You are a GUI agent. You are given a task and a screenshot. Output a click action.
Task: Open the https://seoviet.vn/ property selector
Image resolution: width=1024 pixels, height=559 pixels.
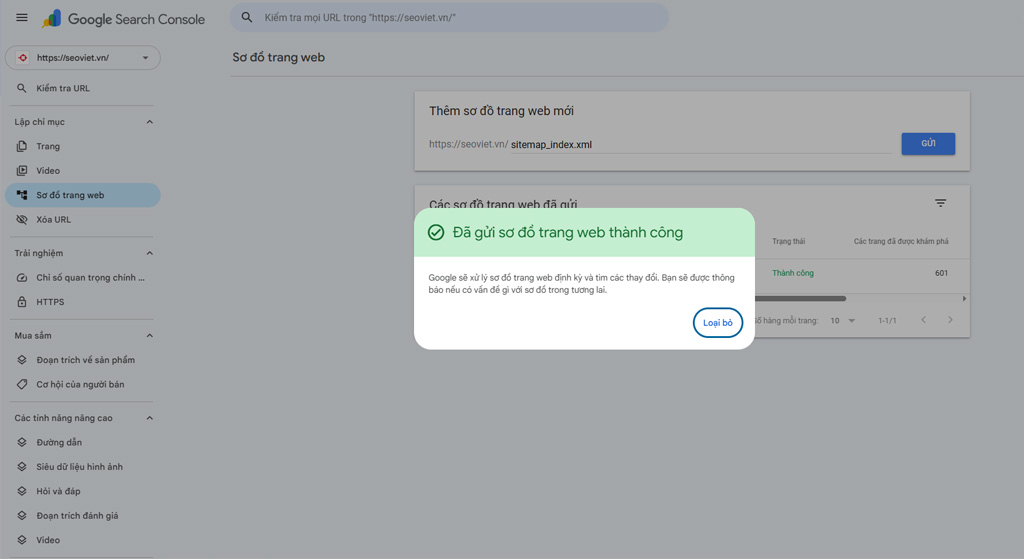click(83, 57)
